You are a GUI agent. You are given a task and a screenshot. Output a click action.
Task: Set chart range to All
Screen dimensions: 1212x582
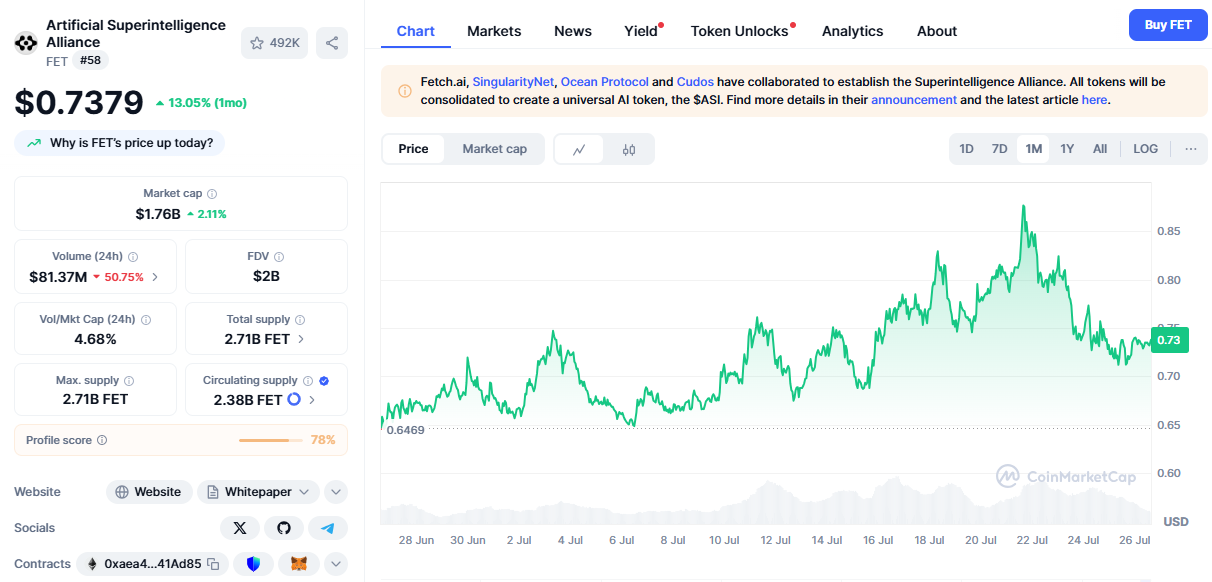(x=1100, y=149)
